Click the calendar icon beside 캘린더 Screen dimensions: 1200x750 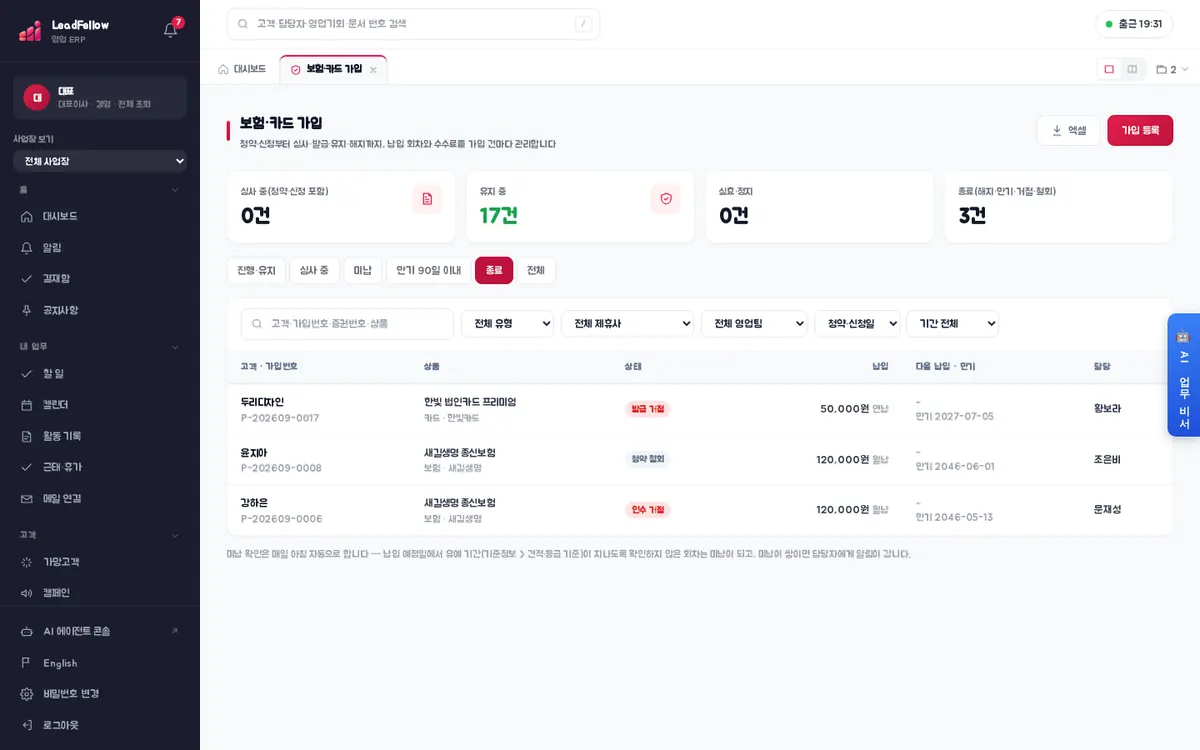(27, 405)
